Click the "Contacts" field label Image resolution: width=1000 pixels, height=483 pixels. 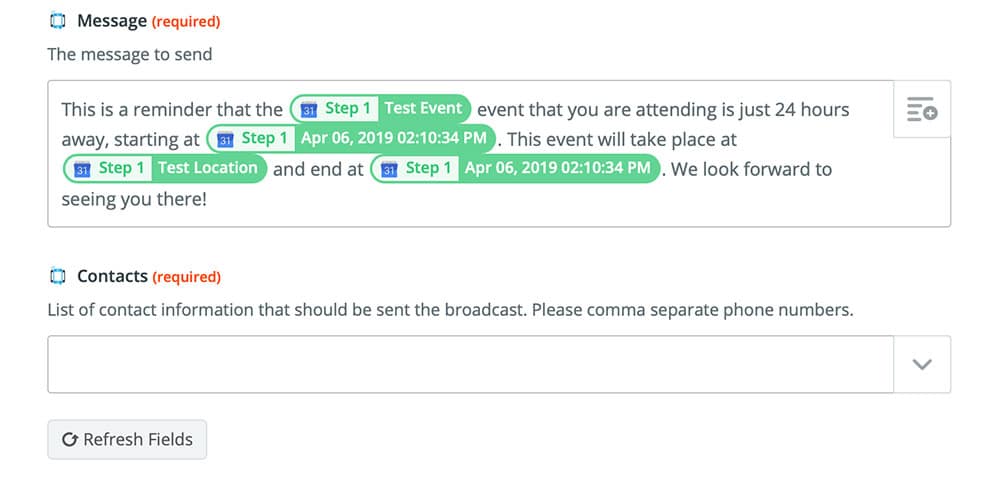tap(112, 276)
